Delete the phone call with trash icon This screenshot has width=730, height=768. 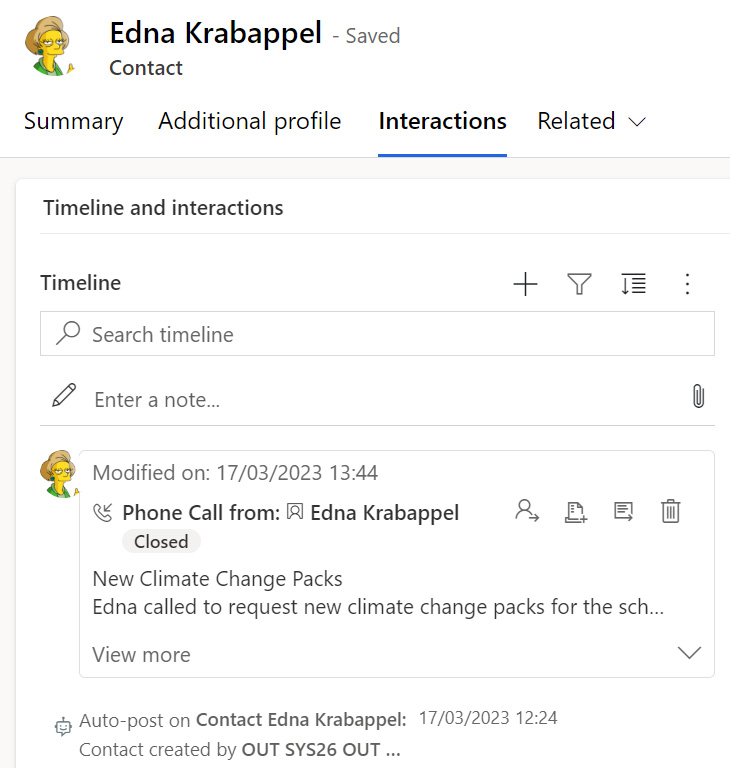point(671,512)
